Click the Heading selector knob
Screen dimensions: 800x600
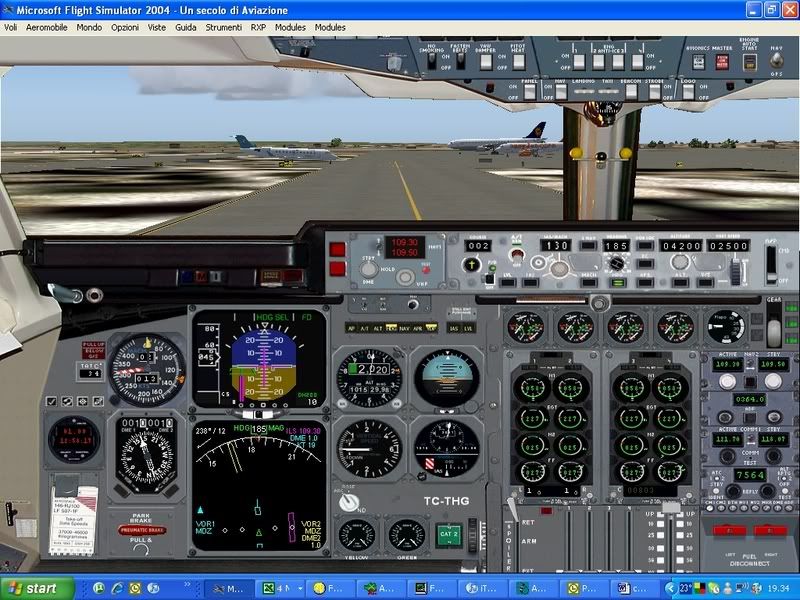point(616,264)
